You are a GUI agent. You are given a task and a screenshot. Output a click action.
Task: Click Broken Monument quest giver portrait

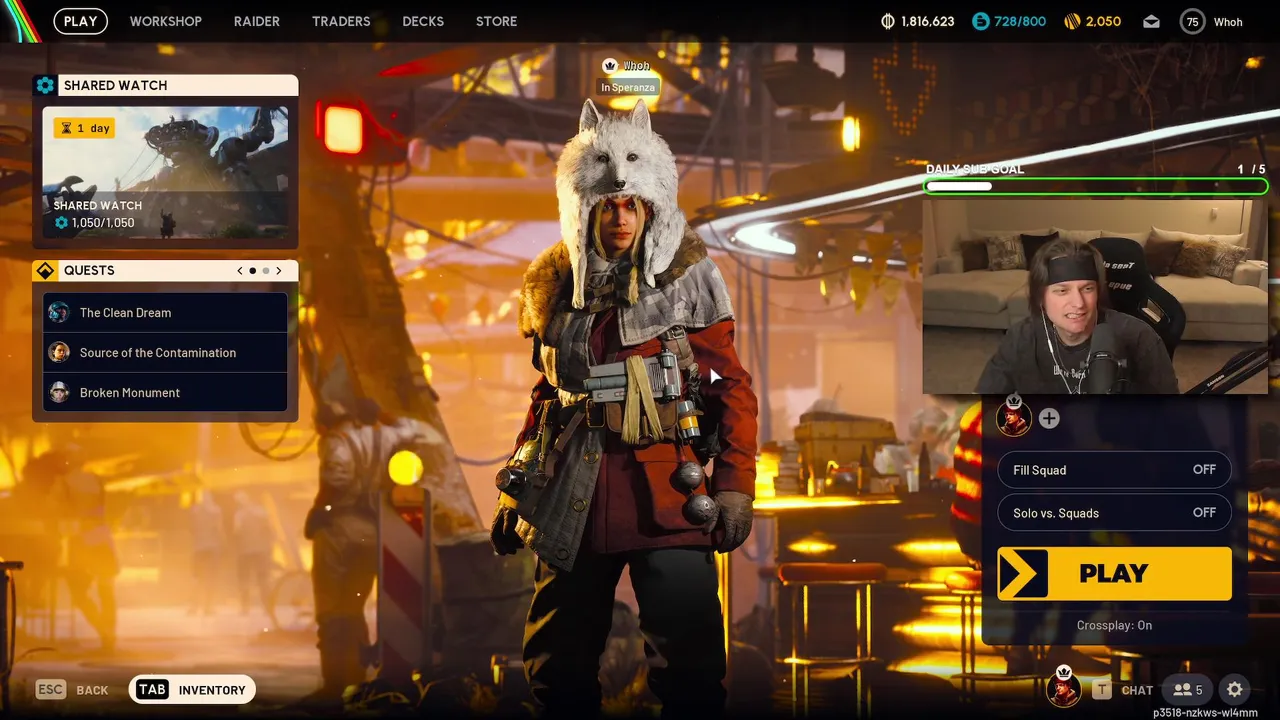[x=59, y=392]
